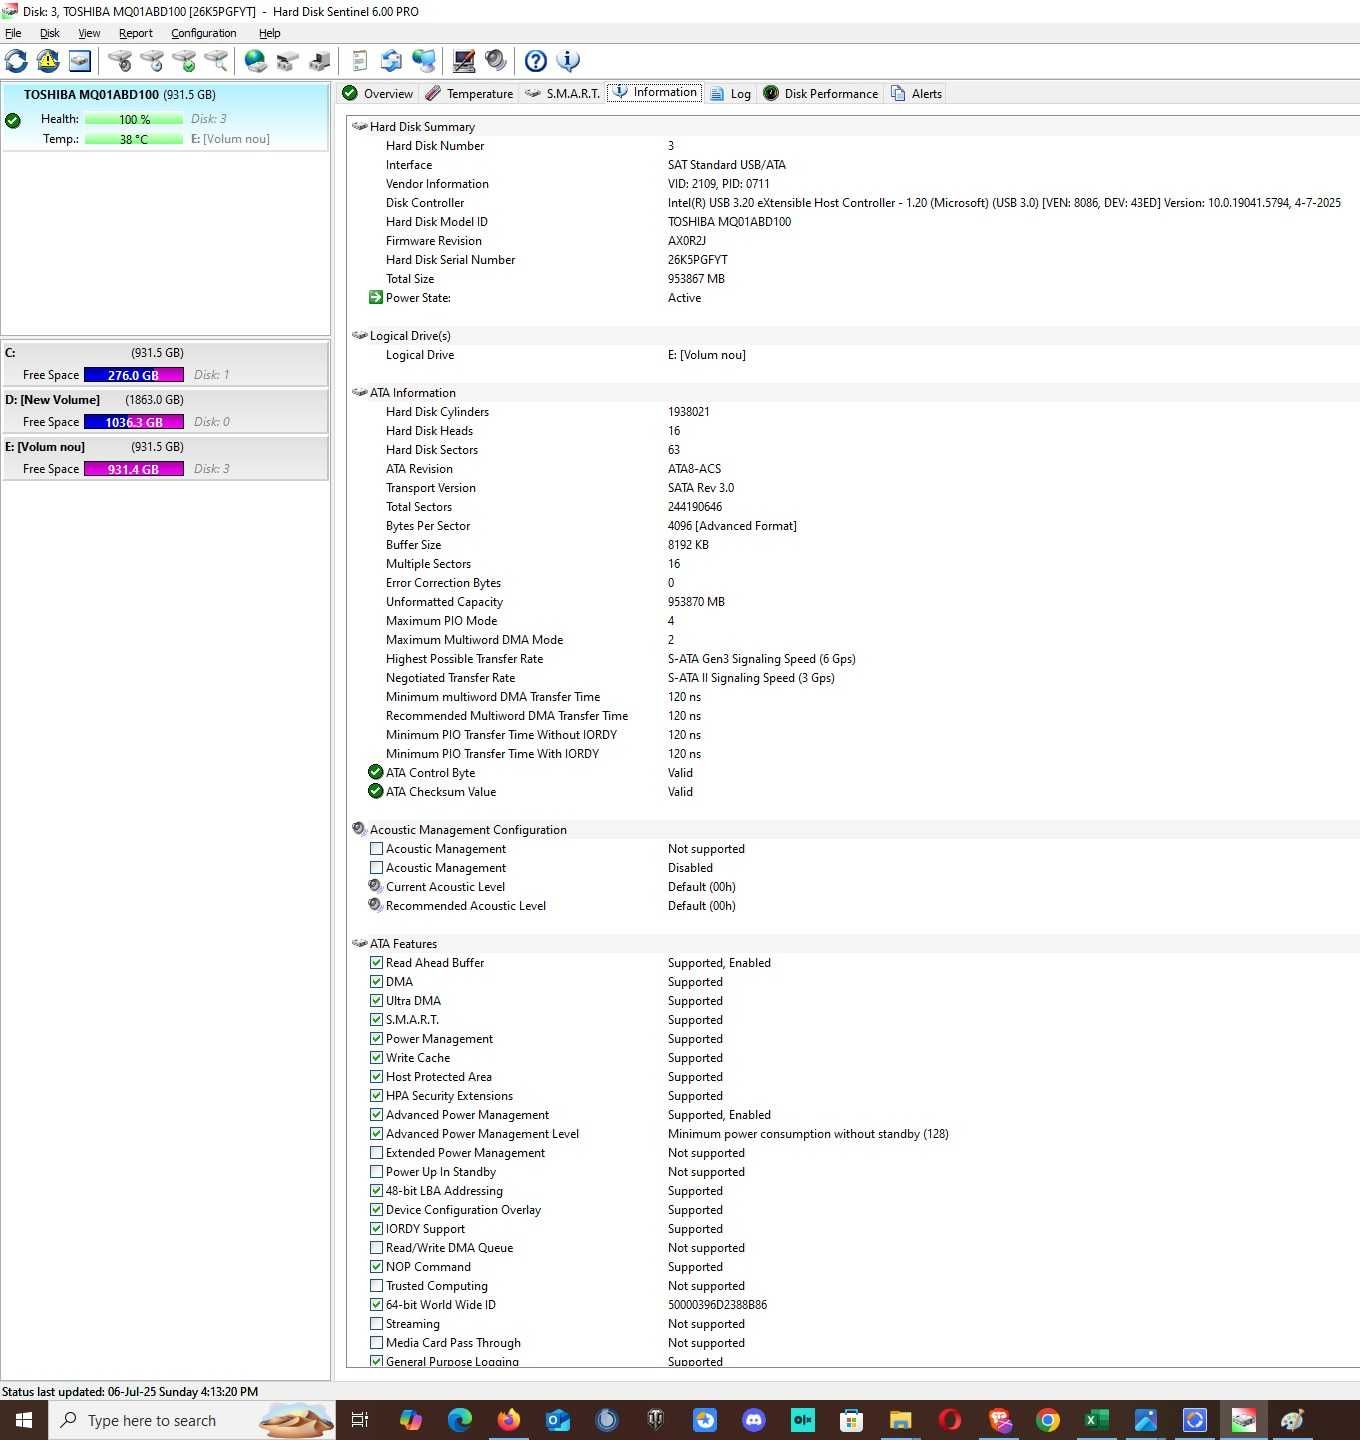Click the Health 100 % green bar
This screenshot has height=1440, width=1360.
point(134,119)
